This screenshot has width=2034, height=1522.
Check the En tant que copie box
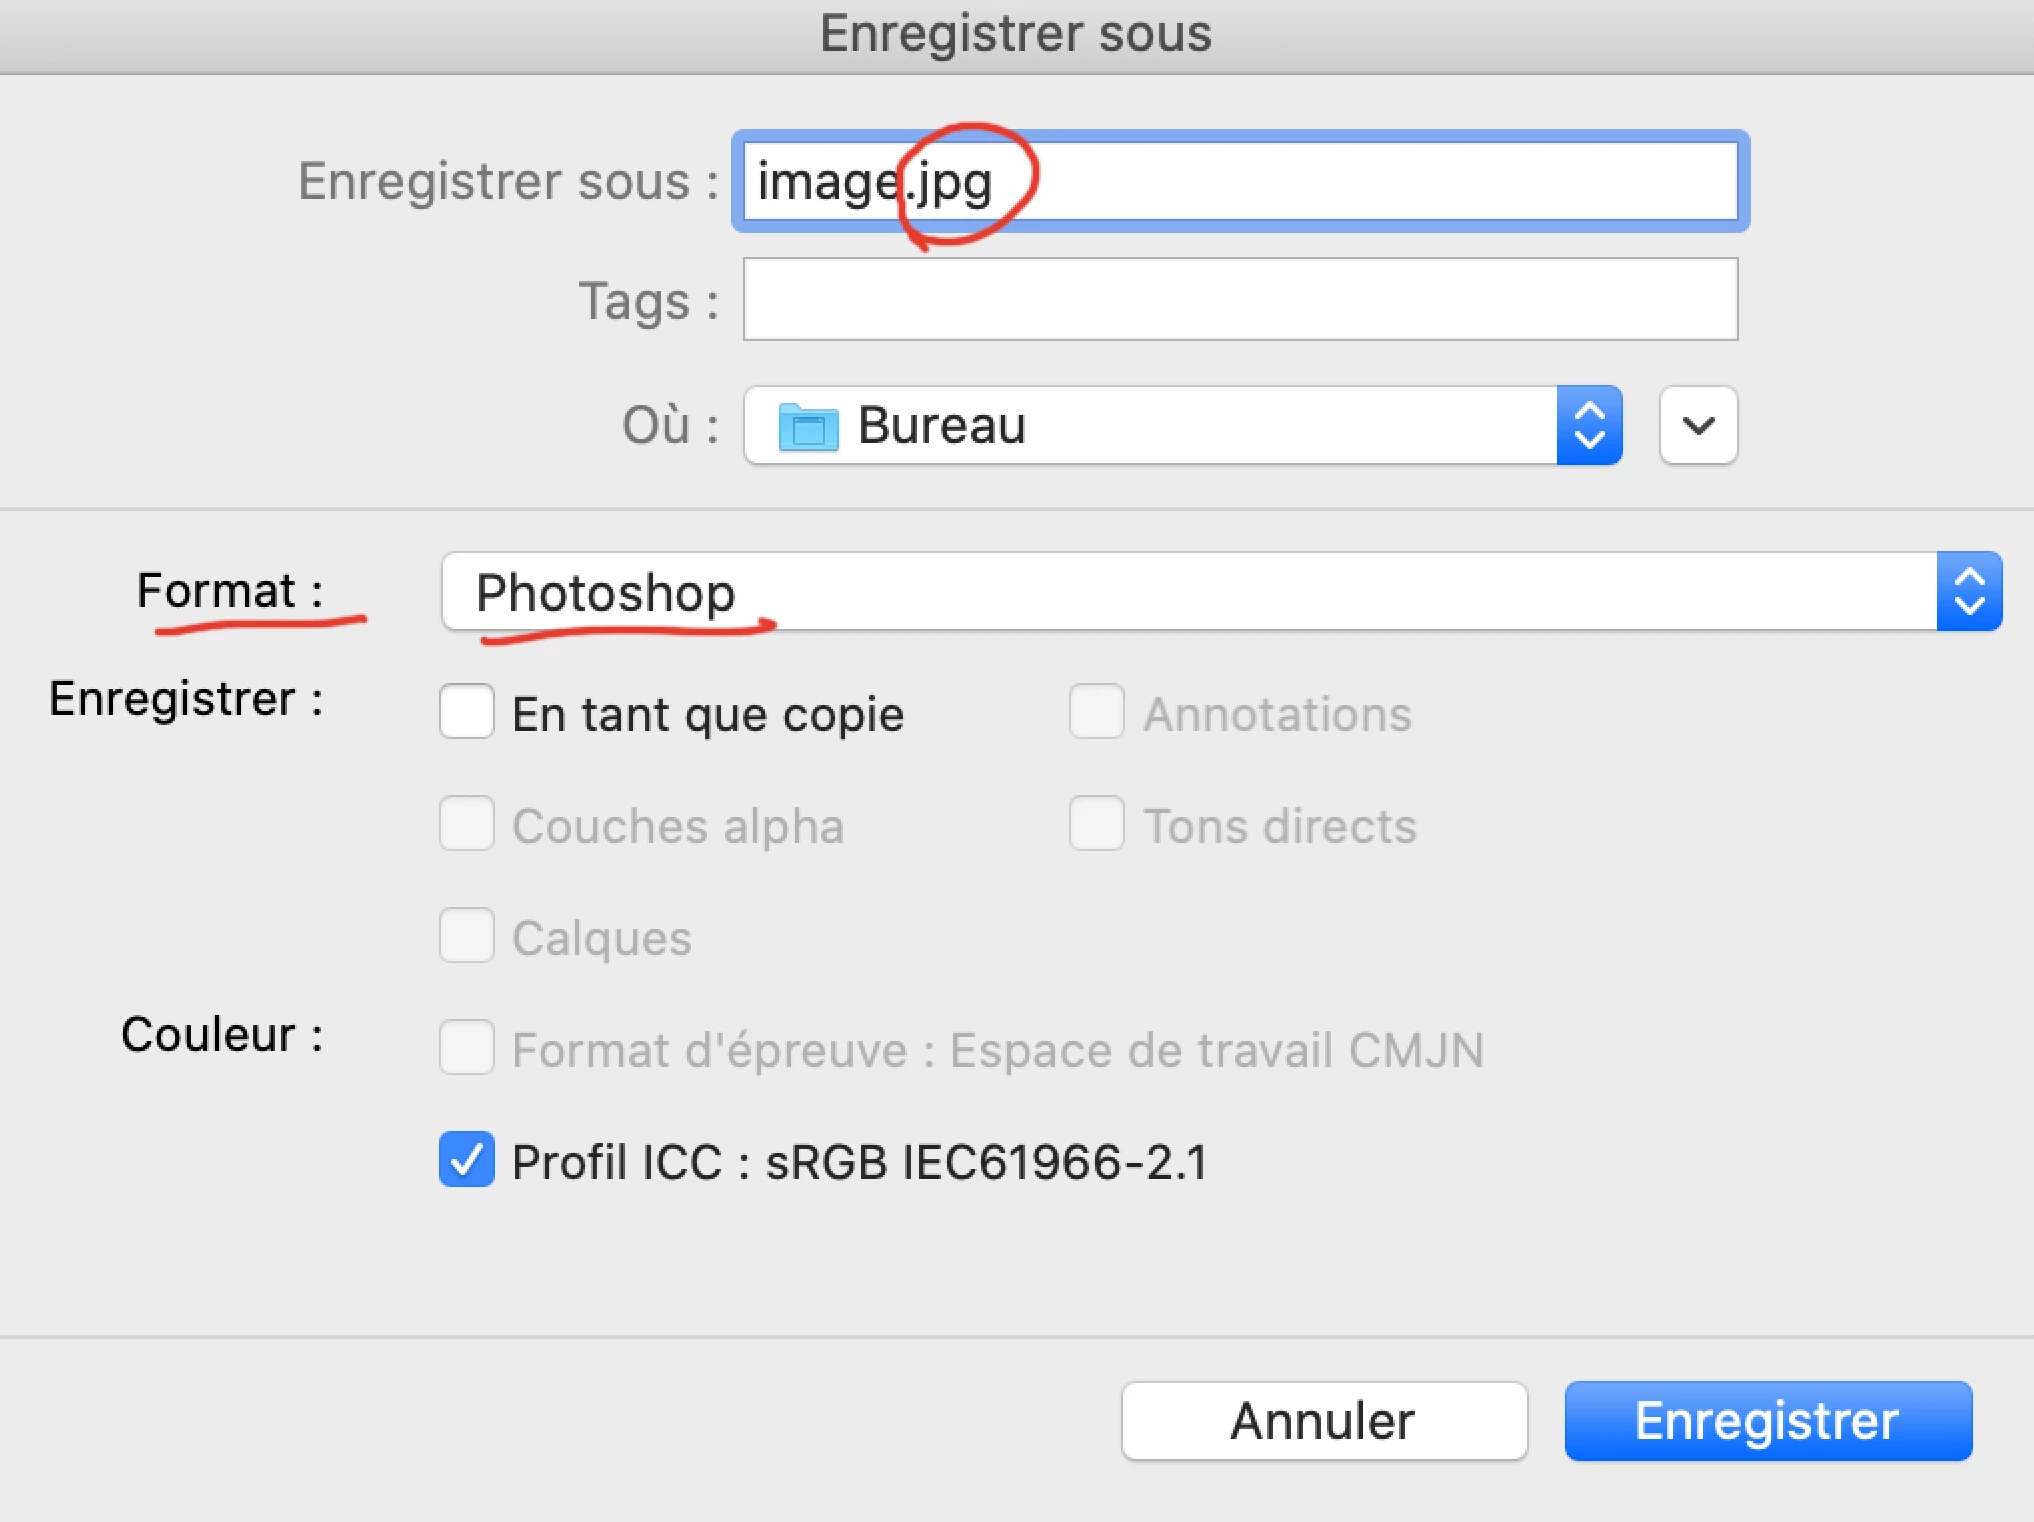(467, 711)
